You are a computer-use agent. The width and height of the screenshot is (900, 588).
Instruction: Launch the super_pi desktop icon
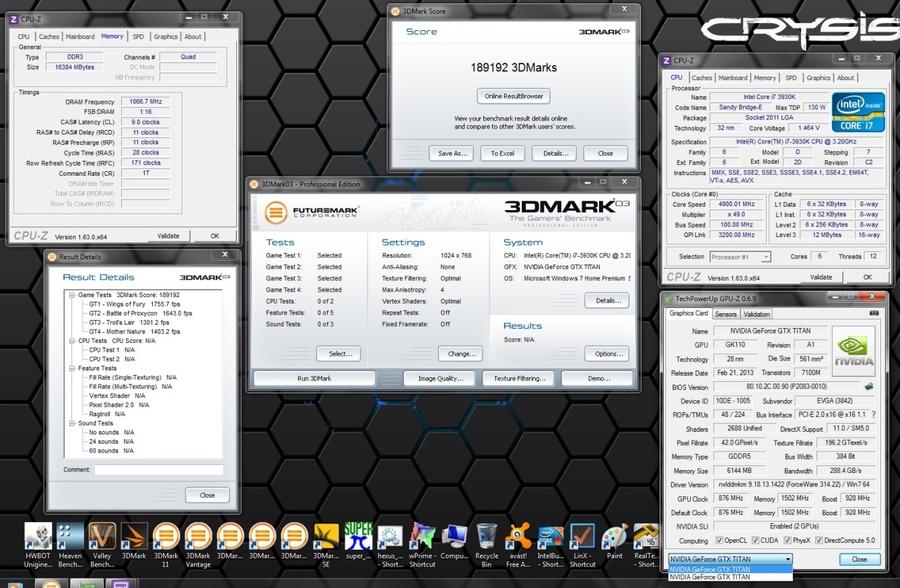[359, 540]
